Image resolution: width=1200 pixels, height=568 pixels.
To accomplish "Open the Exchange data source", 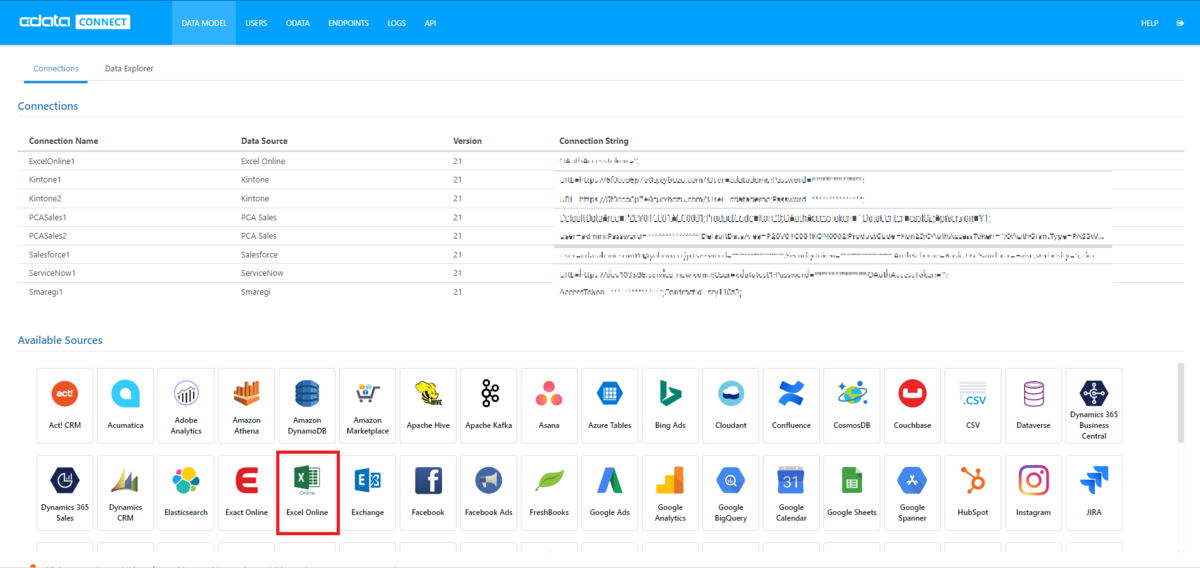I will click(x=368, y=493).
